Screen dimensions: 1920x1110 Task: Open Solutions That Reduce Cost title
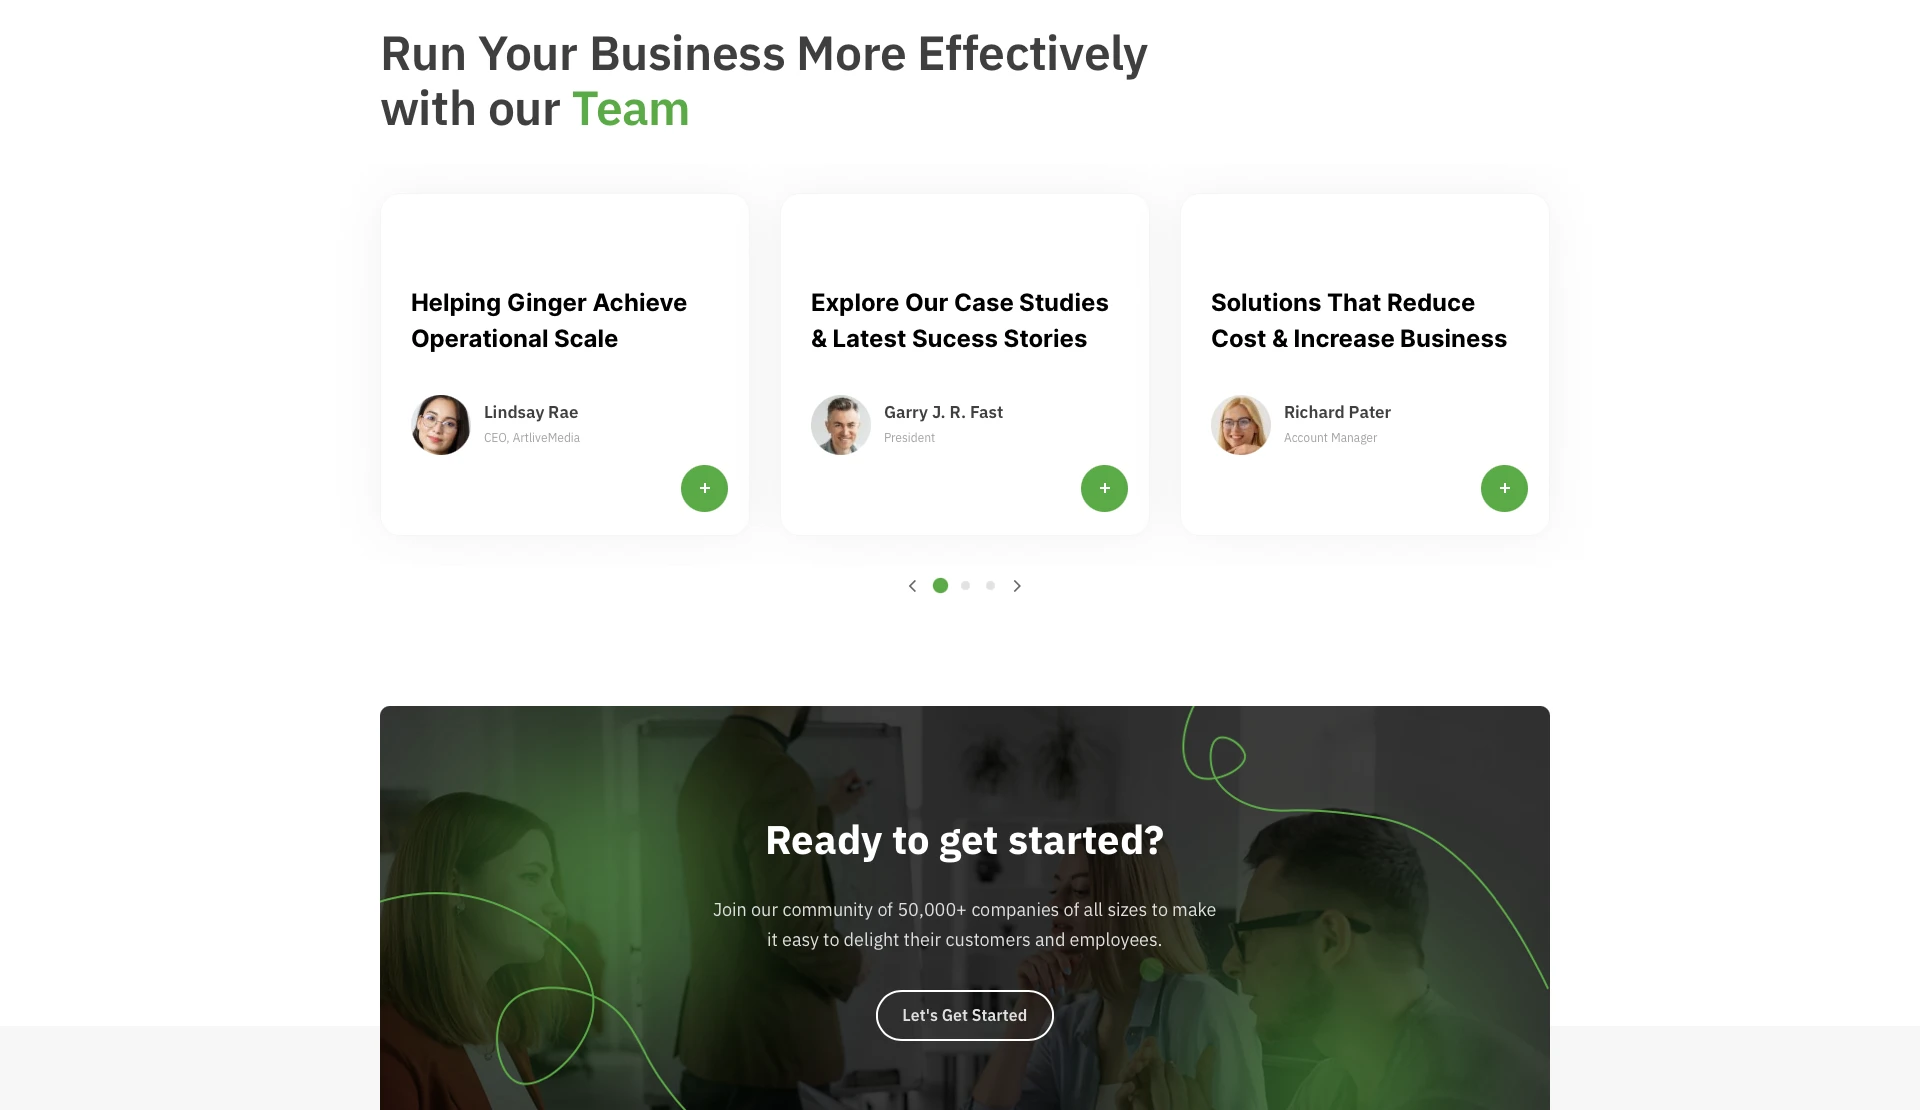[1358, 320]
